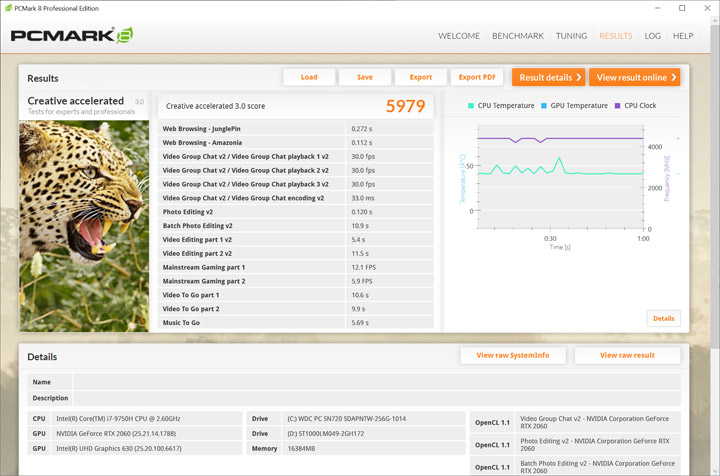The image size is (720, 476).
Task: Click View result online
Action: pos(635,78)
